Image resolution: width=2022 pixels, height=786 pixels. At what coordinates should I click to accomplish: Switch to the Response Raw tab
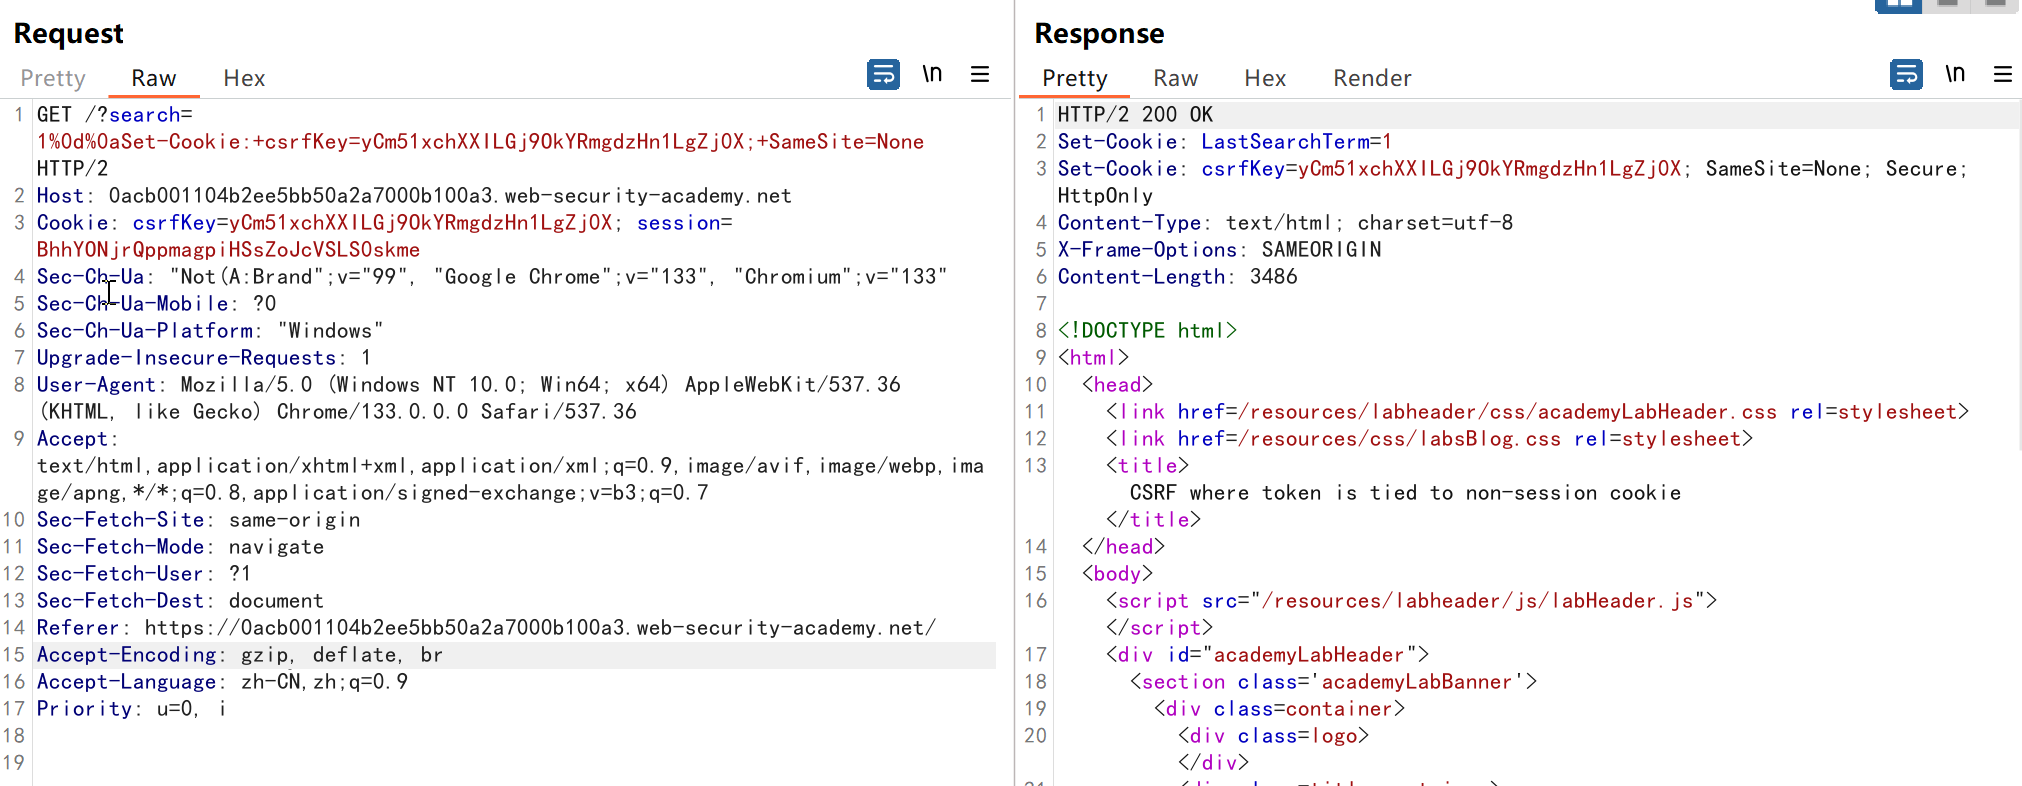1175,78
